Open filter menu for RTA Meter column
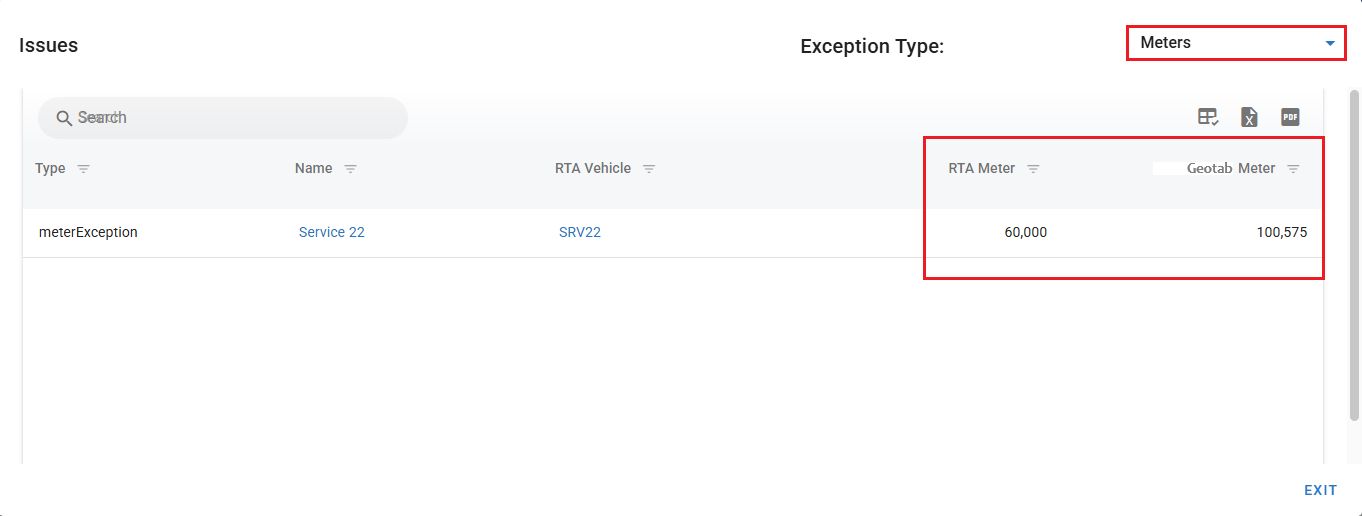 point(1033,169)
